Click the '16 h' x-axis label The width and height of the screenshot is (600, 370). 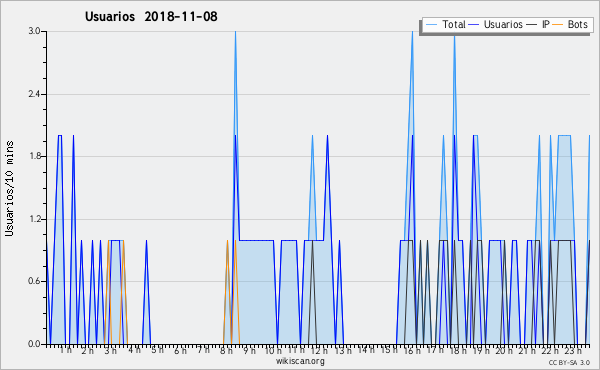pyautogui.click(x=412, y=350)
